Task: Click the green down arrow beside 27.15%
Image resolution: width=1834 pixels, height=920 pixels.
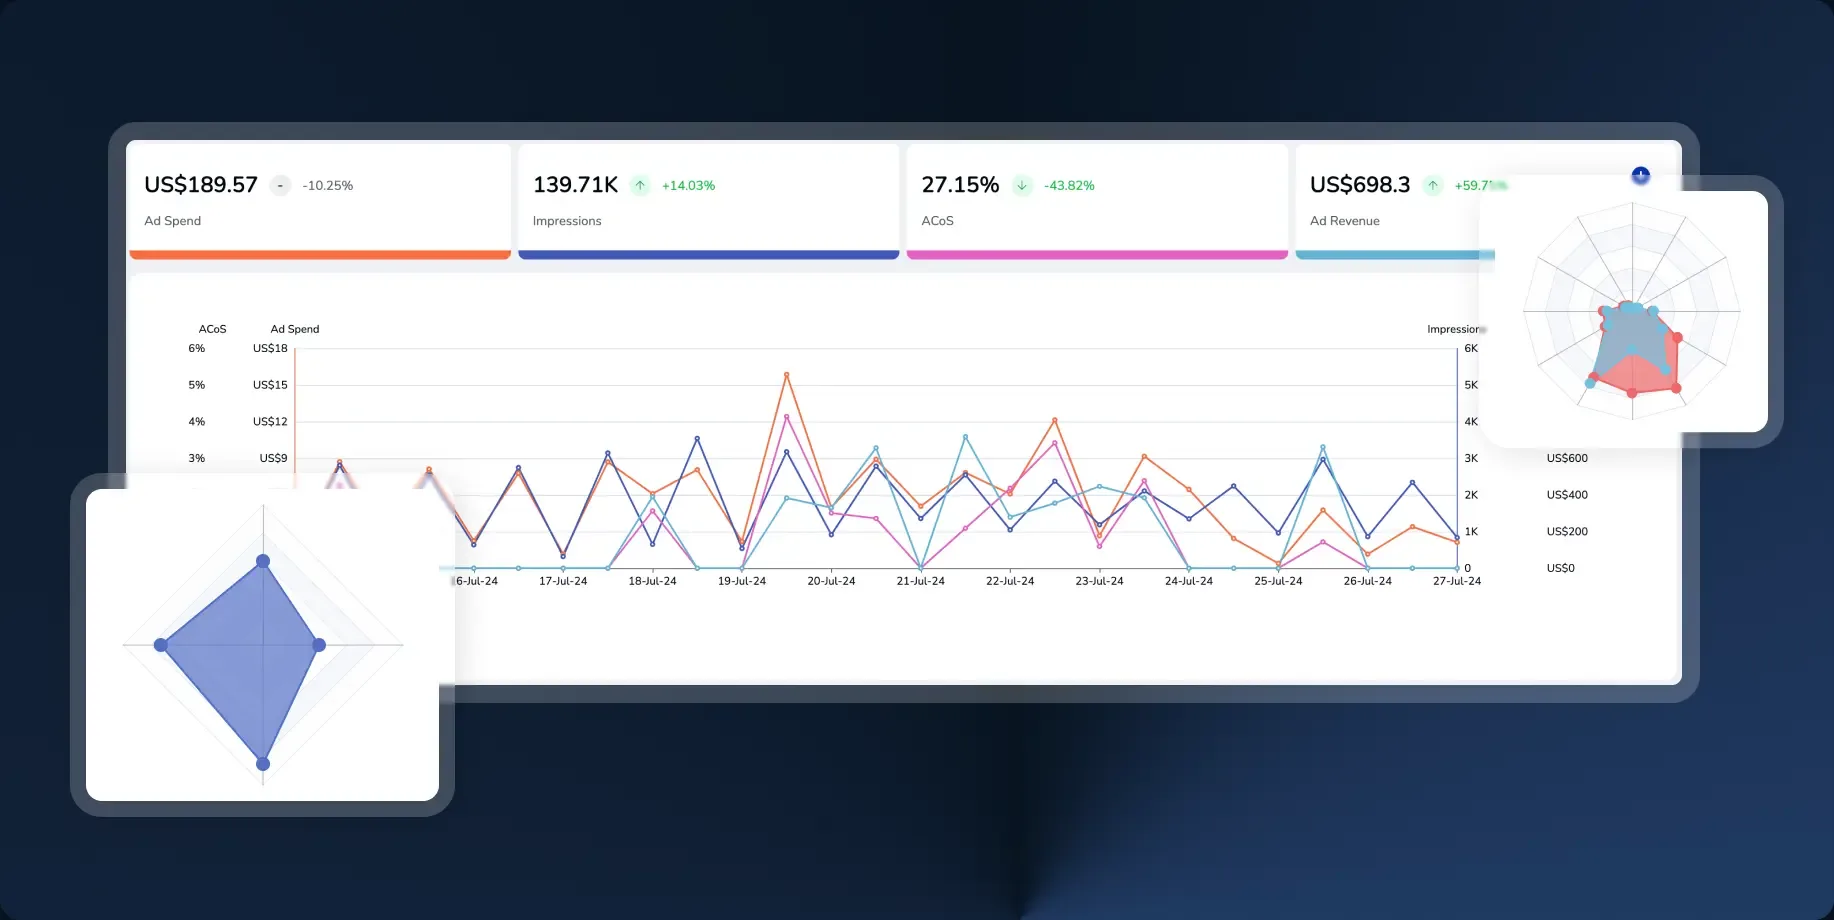Action: [1022, 186]
